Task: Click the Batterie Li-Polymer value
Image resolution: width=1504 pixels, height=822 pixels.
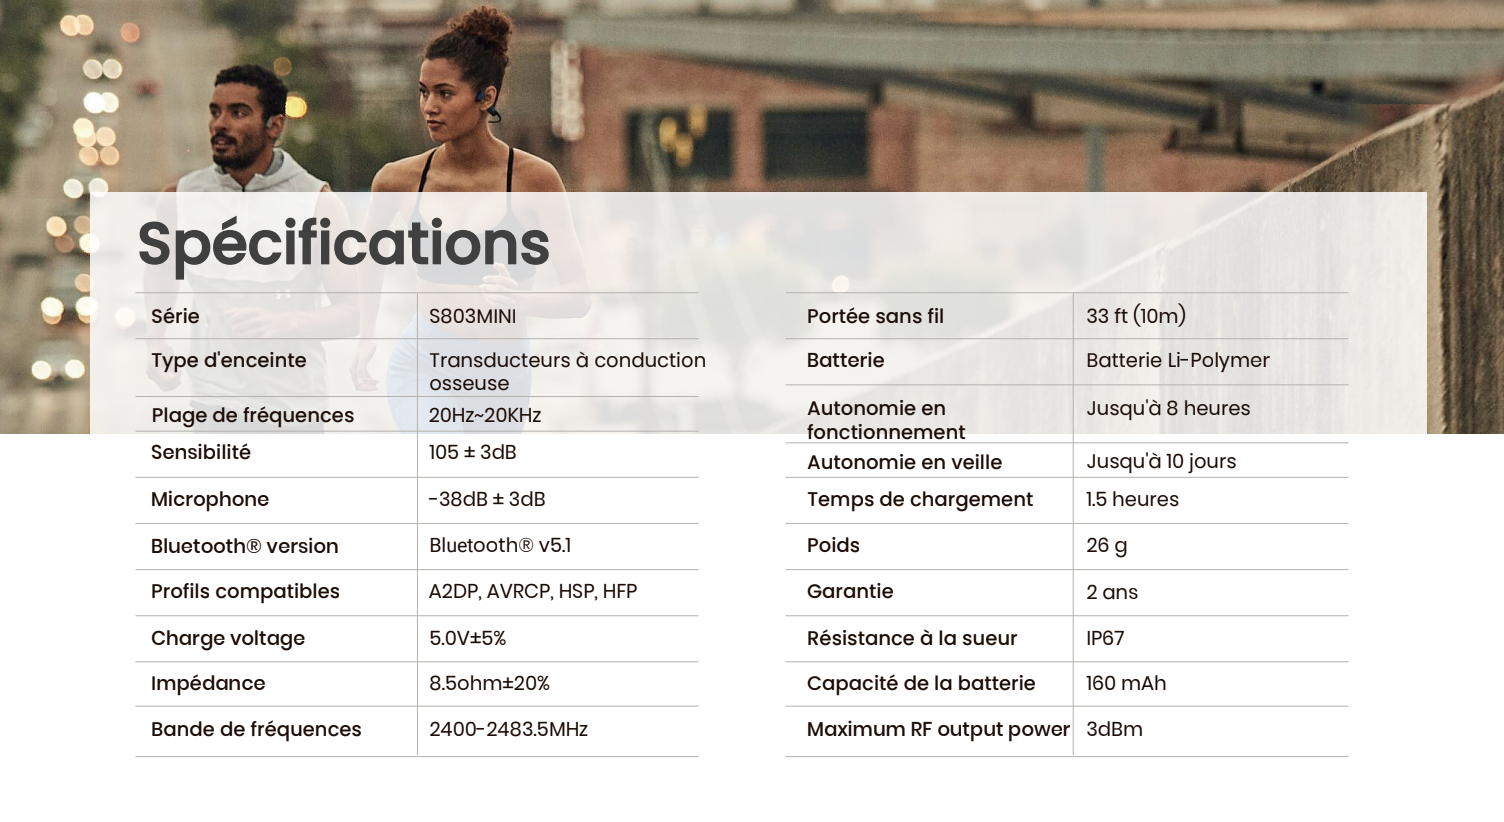Action: tap(1178, 360)
